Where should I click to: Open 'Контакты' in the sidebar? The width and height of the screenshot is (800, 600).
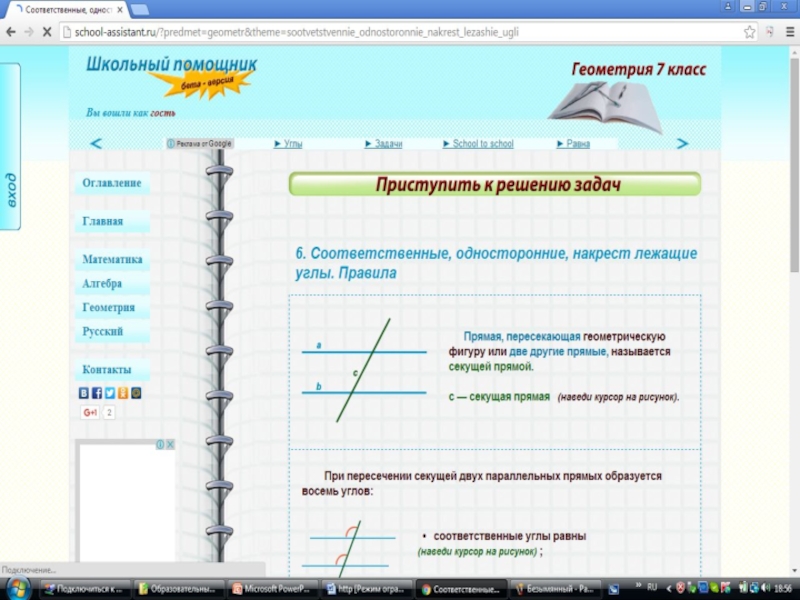pos(112,369)
